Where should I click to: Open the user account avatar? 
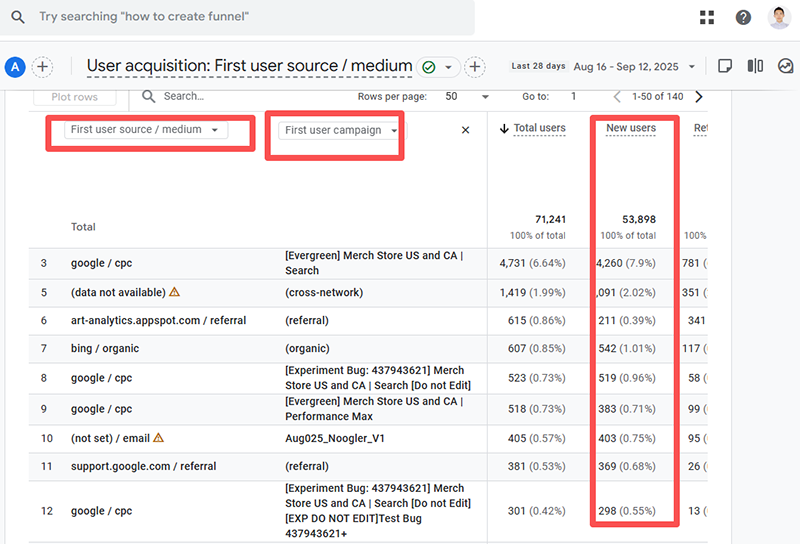(779, 17)
